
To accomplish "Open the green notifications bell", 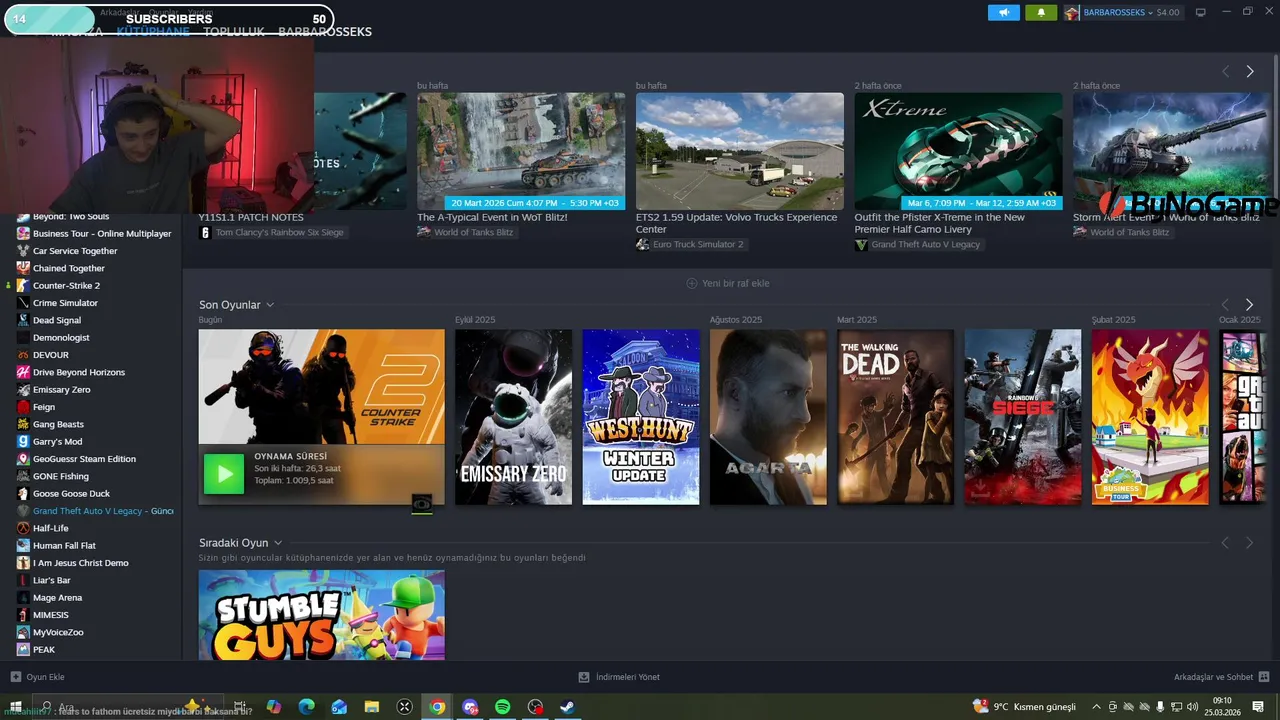I will (x=1041, y=13).
